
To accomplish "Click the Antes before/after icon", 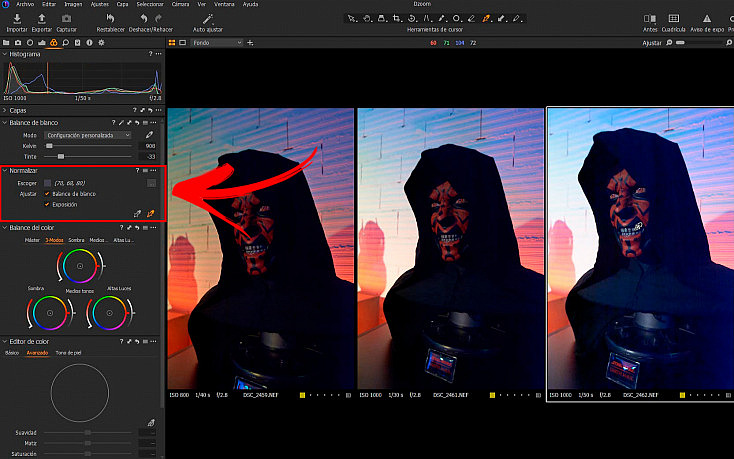I will click(x=650, y=19).
